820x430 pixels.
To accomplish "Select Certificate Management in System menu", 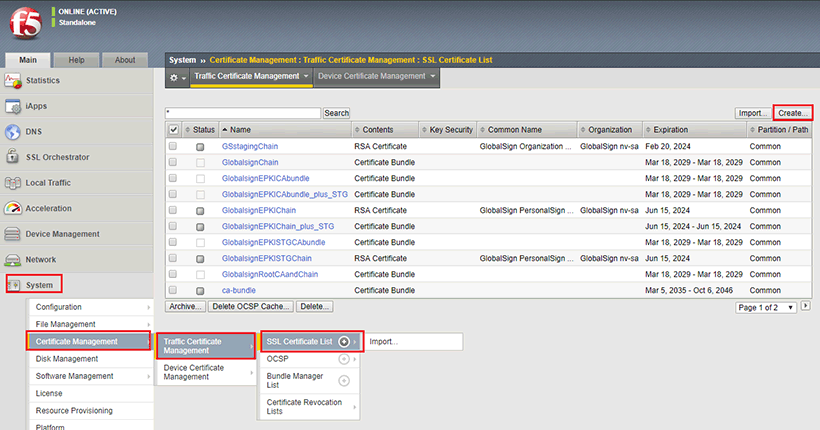I will (x=89, y=342).
